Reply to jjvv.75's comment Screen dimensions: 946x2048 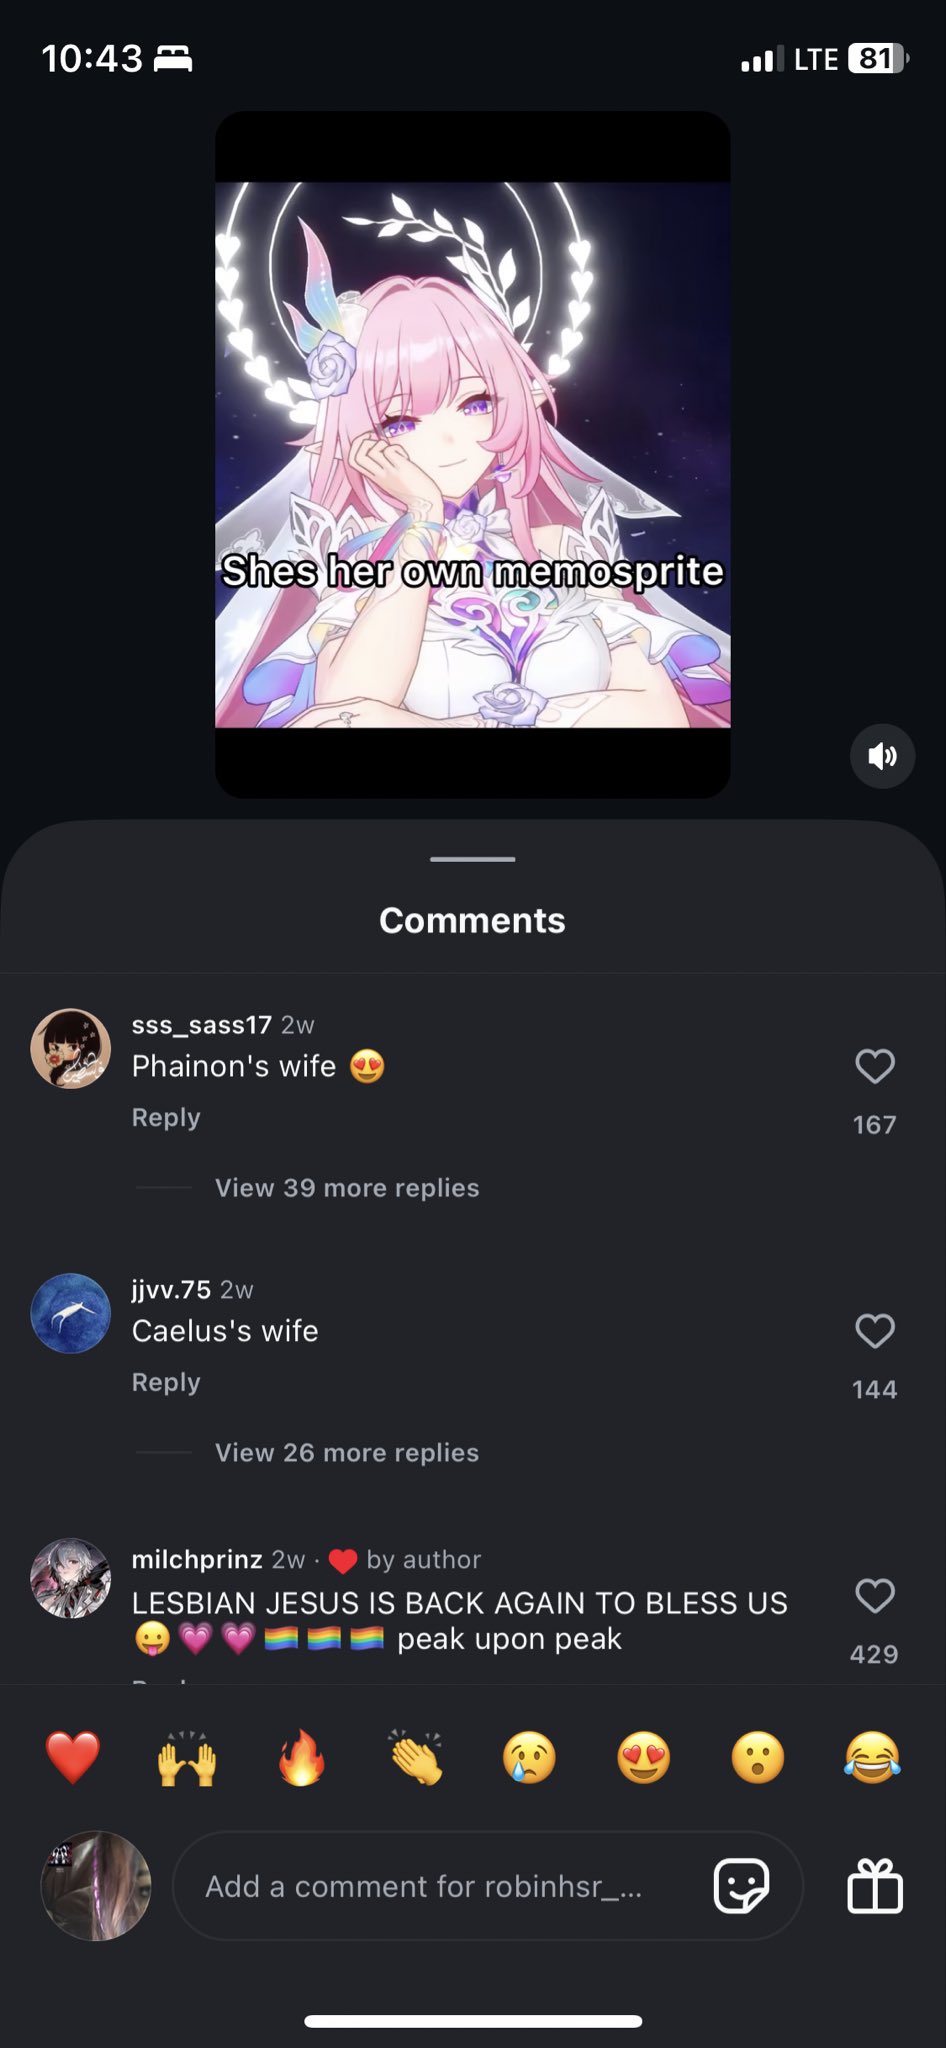(166, 1383)
